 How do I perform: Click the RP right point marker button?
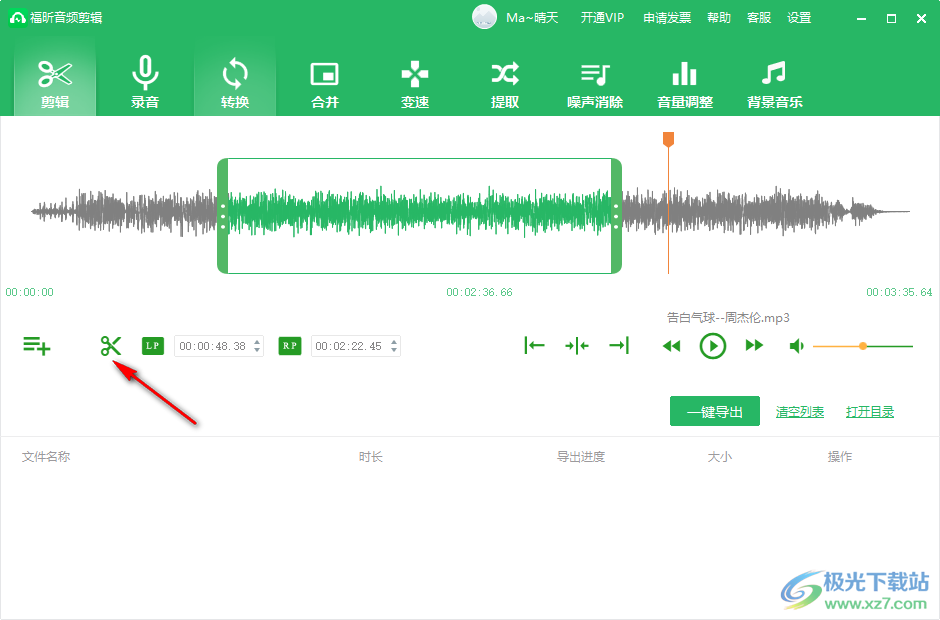[x=290, y=346]
